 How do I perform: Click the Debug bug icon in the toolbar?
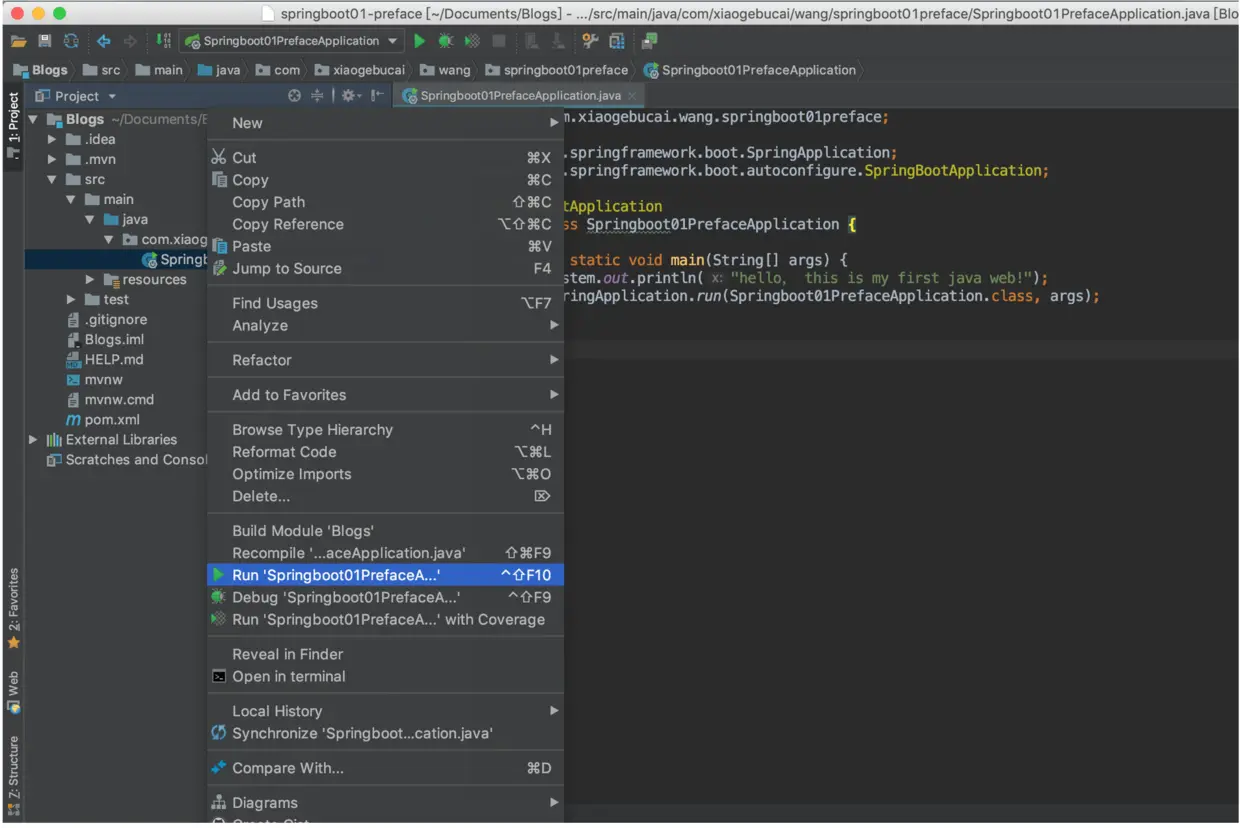pos(446,41)
